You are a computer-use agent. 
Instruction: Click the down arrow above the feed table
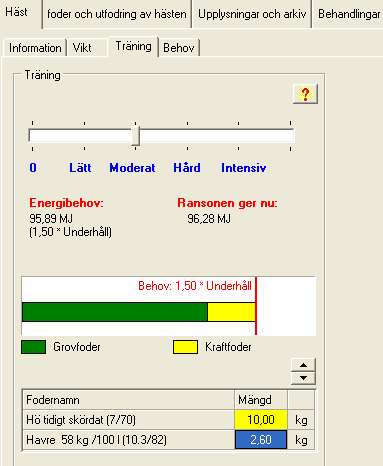coord(303,378)
